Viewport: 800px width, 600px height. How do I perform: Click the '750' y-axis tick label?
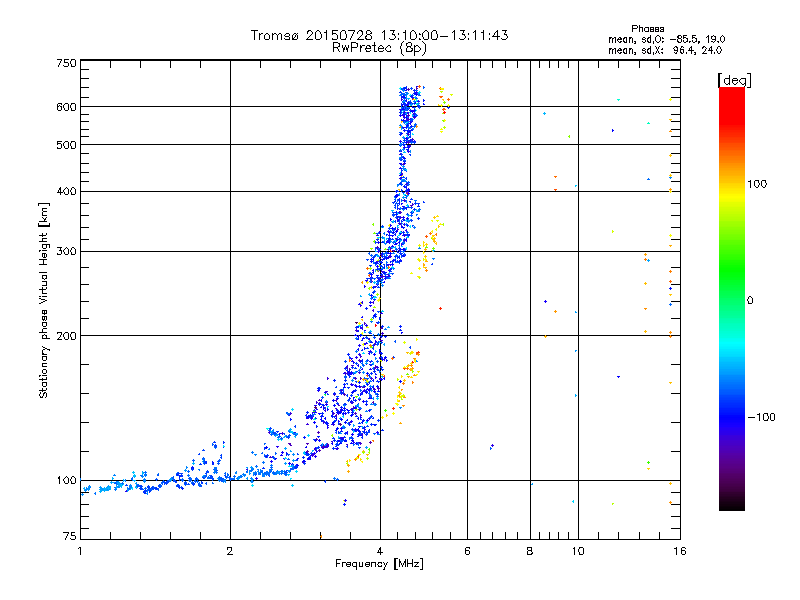(x=66, y=63)
